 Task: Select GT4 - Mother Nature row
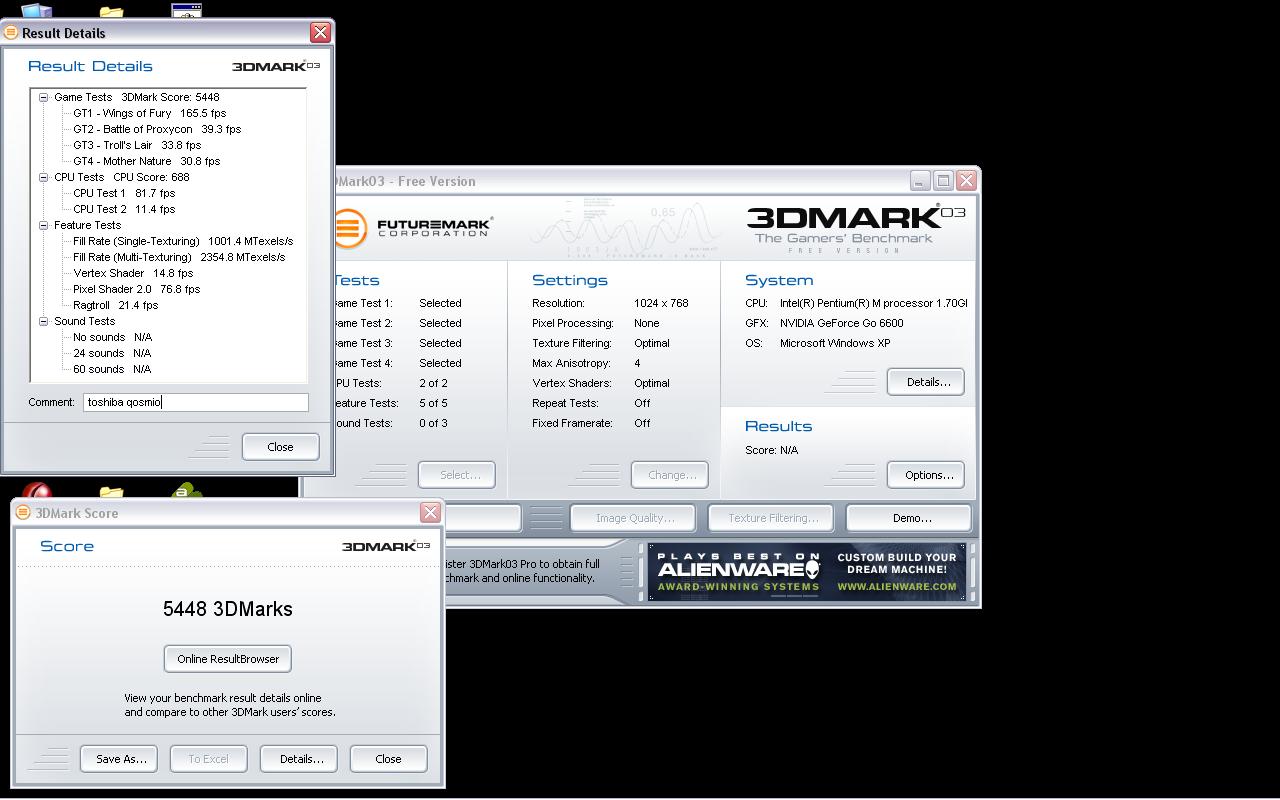[146, 161]
